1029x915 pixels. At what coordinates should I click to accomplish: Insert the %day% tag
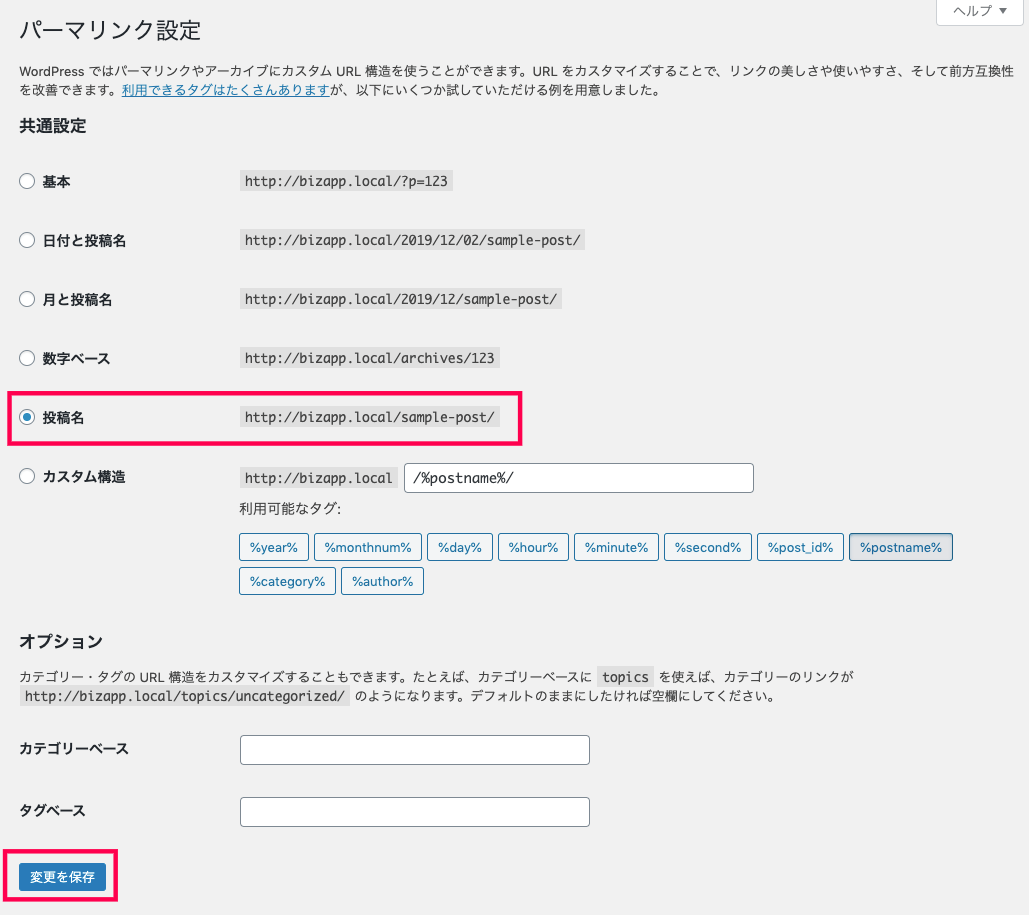(x=459, y=547)
